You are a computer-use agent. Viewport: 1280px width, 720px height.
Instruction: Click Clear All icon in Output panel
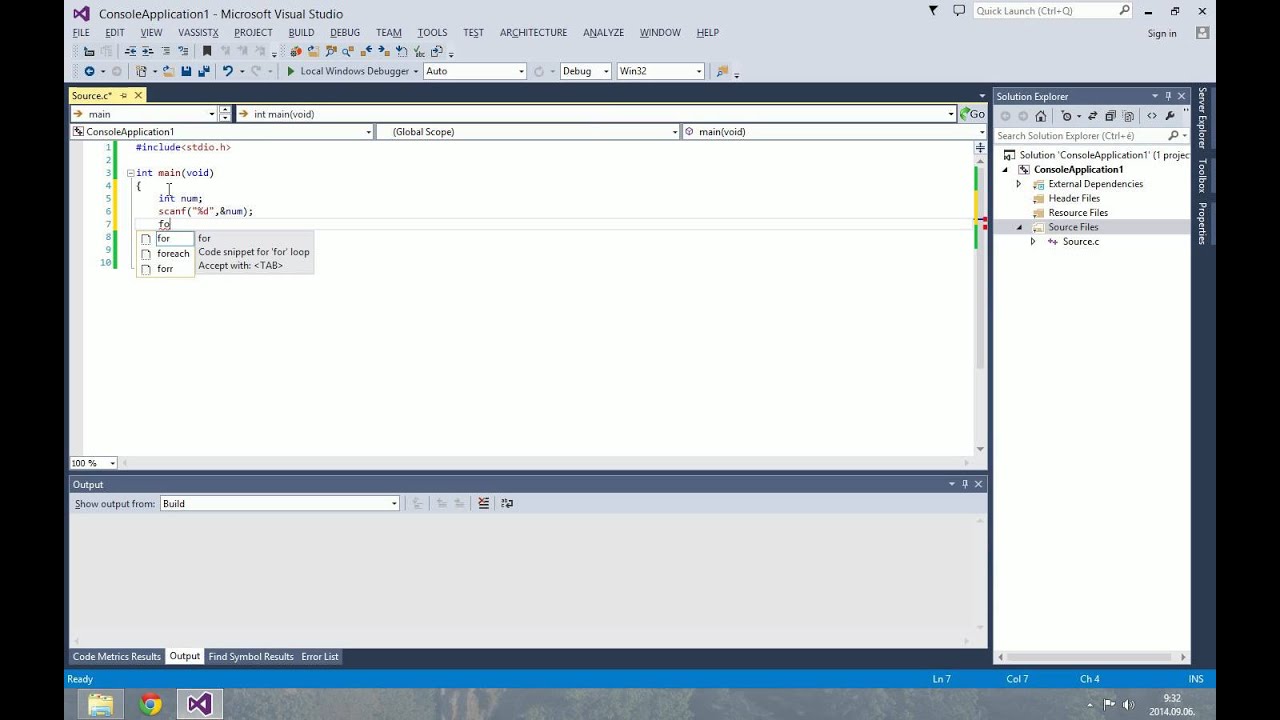(484, 503)
